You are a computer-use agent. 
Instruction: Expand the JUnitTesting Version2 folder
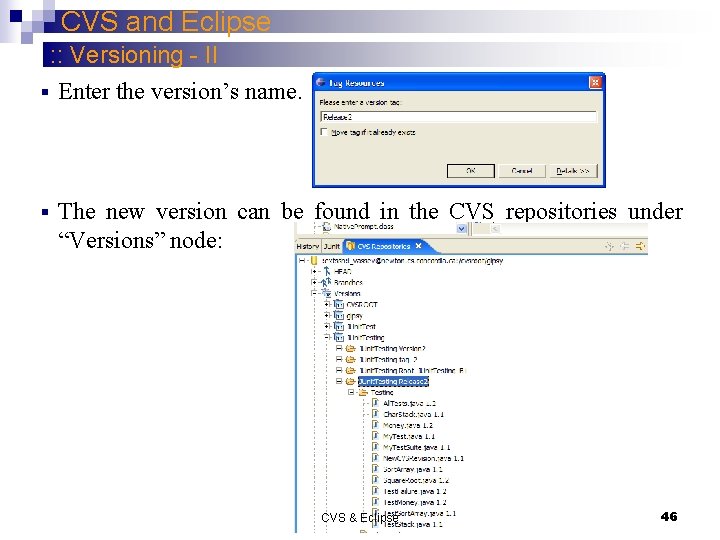(339, 349)
